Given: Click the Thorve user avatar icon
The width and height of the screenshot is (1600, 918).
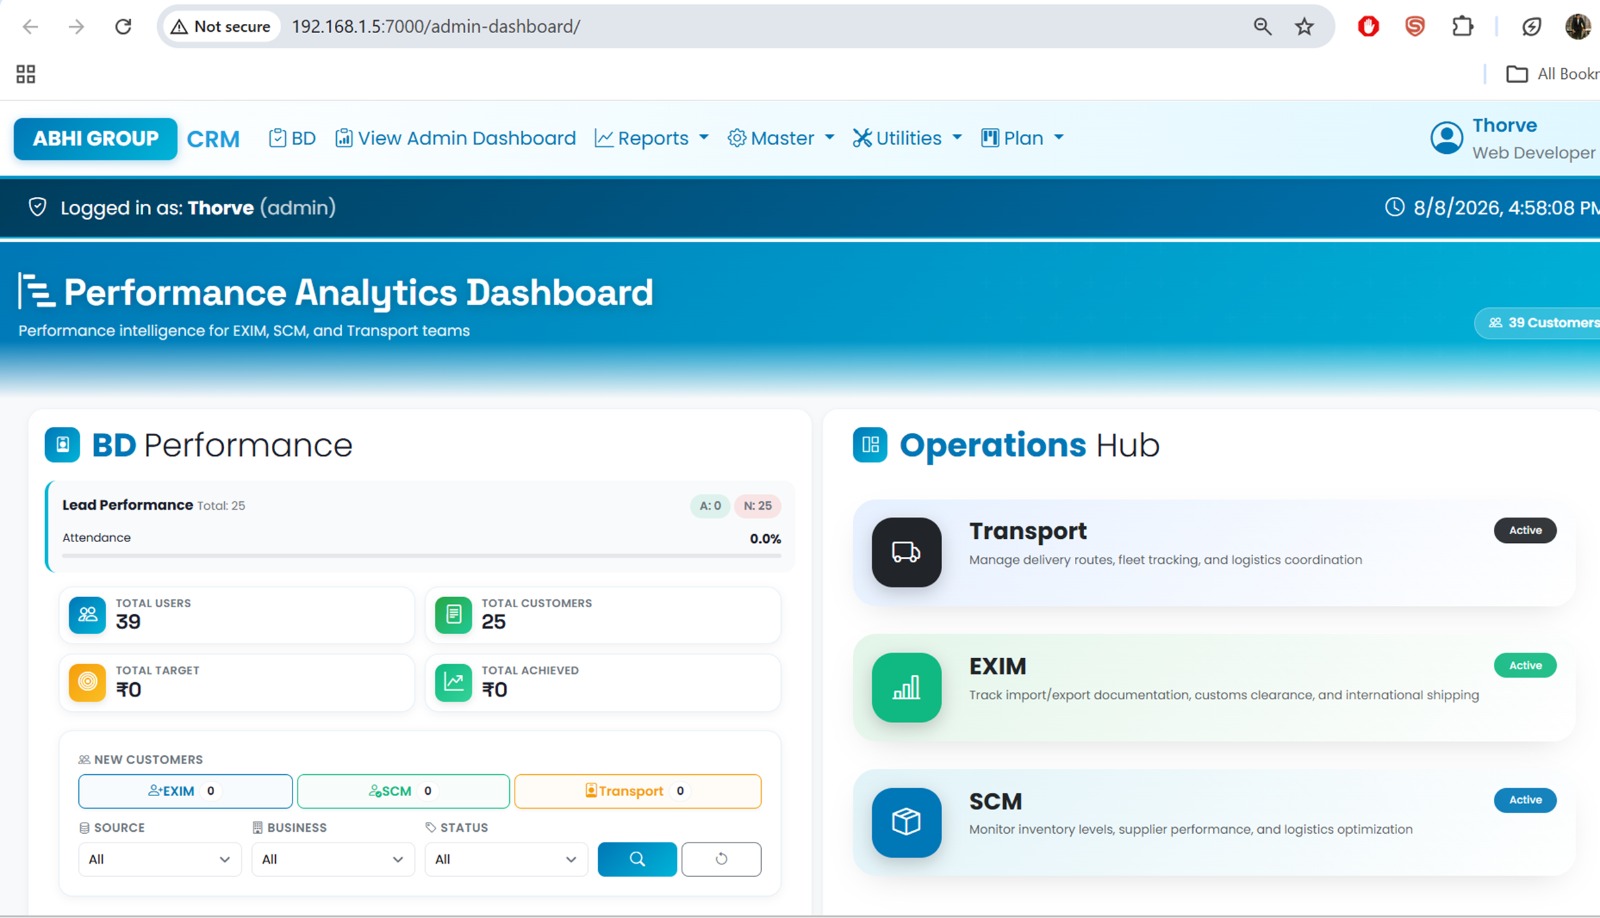Looking at the screenshot, I should coord(1446,138).
